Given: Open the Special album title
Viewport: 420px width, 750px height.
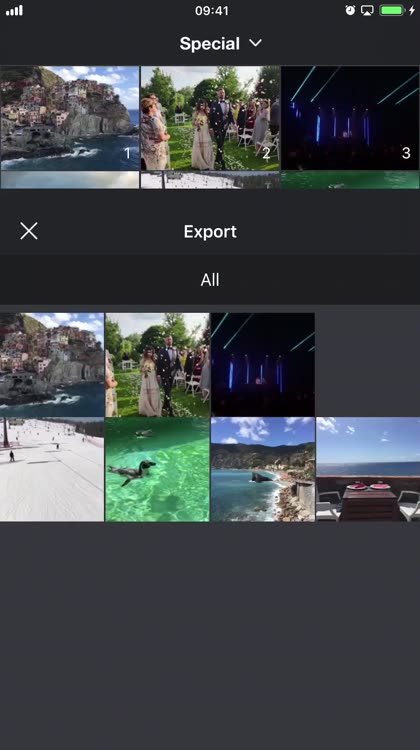Looking at the screenshot, I should pyautogui.click(x=210, y=44).
